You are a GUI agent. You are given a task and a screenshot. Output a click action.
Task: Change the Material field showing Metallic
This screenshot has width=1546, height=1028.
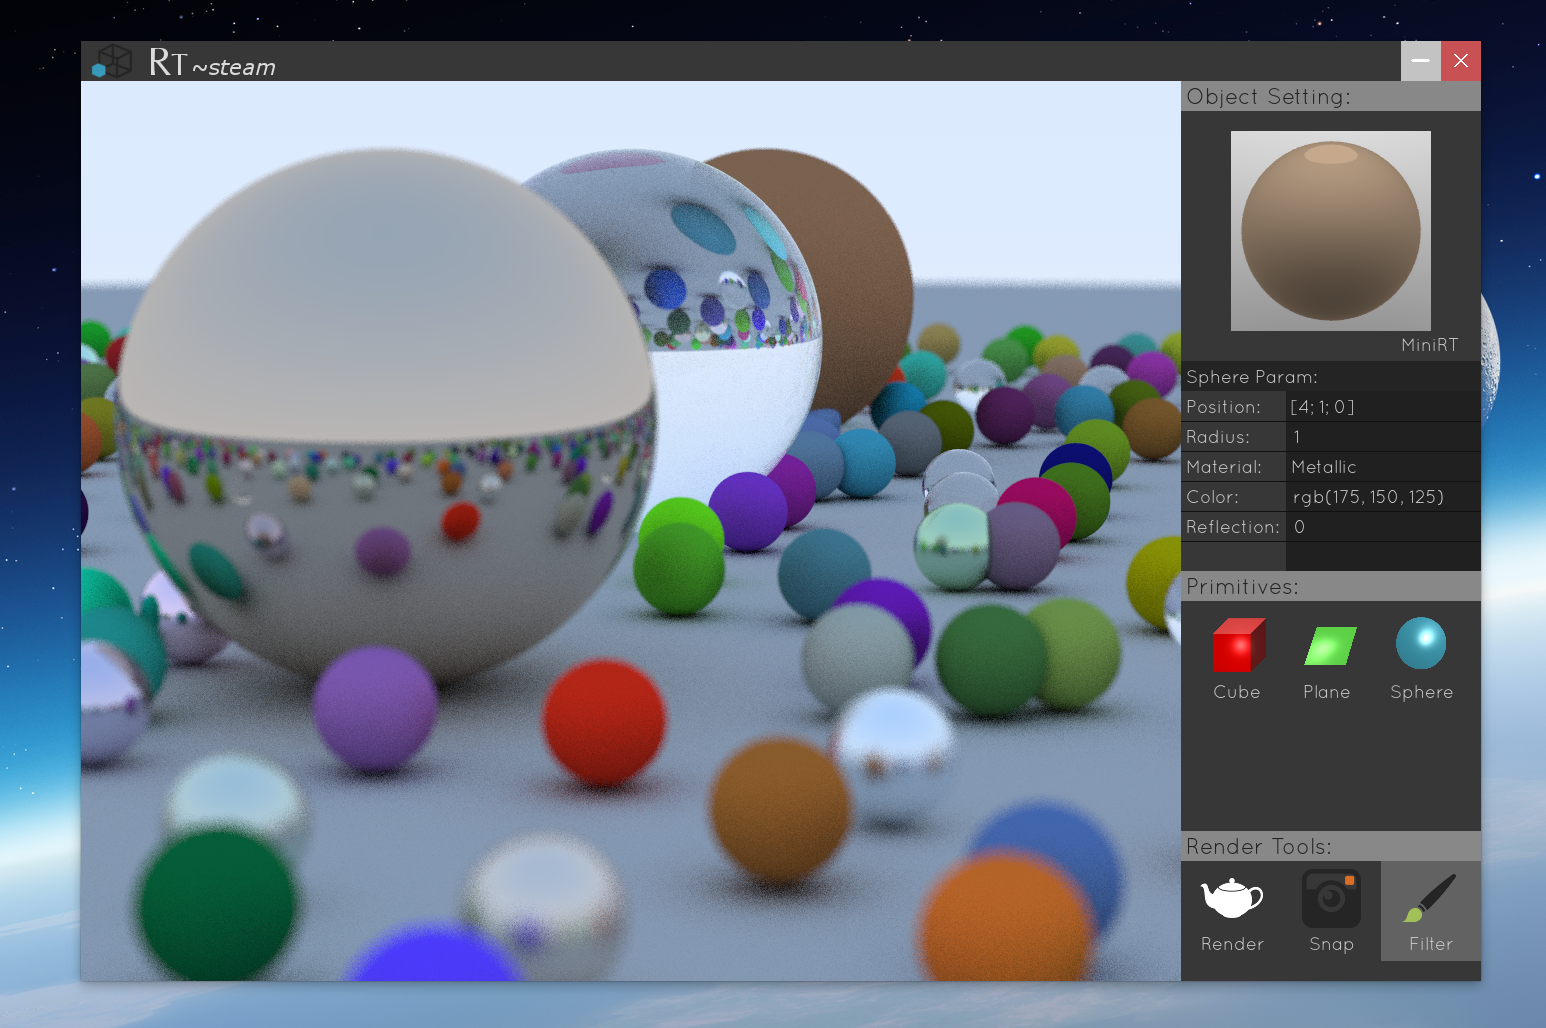click(x=1383, y=467)
